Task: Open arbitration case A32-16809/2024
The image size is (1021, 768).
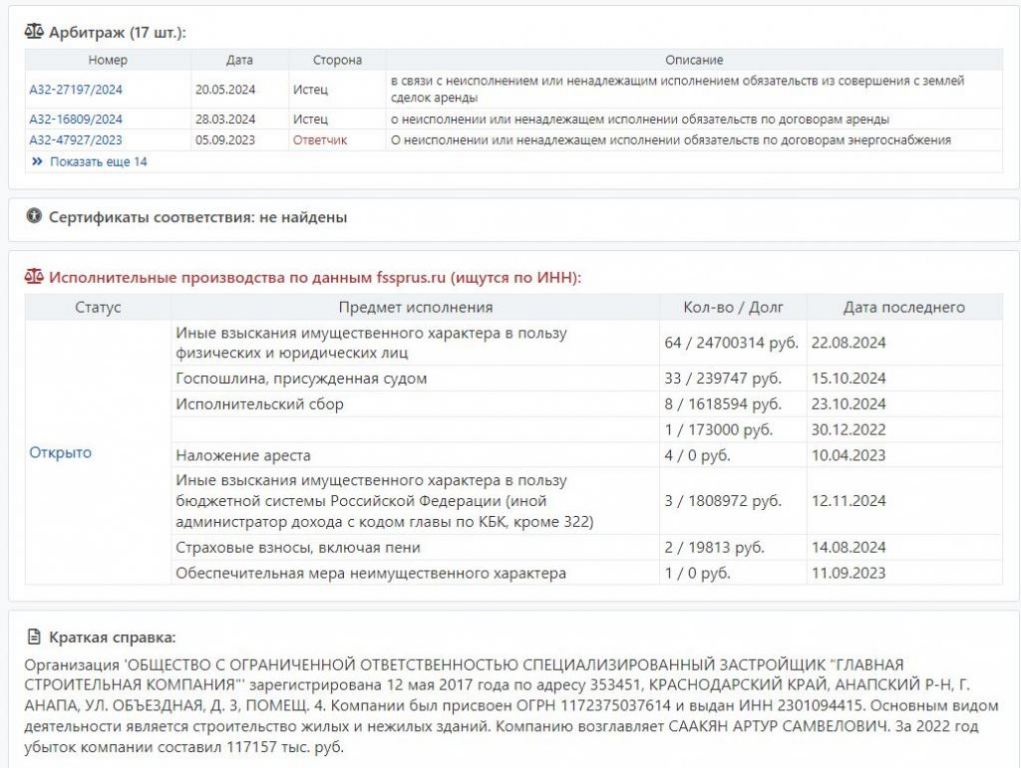Action: [76, 119]
